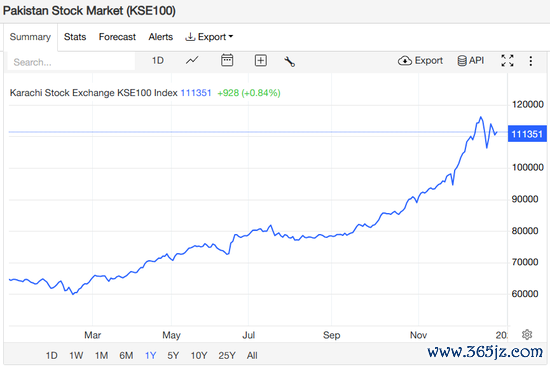Viewport: 550px width, 367px height.
Task: Click the Sep x-axis label
Action: pyautogui.click(x=331, y=335)
